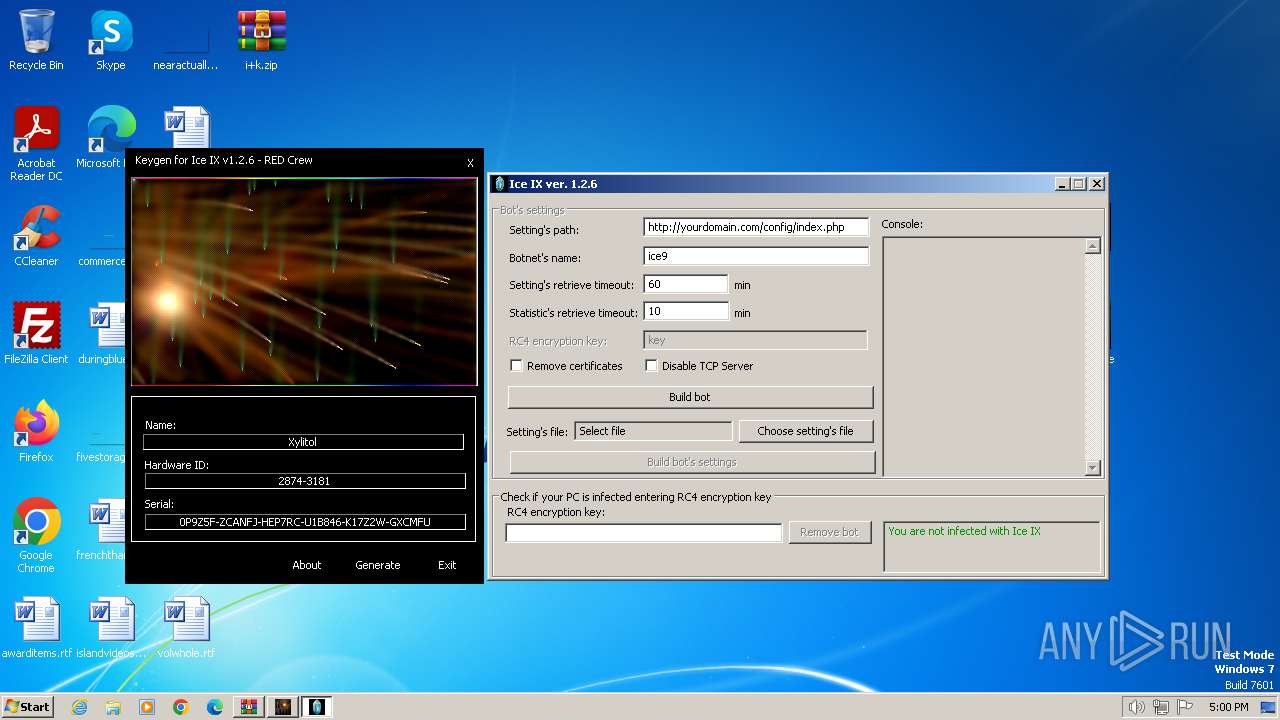Click the Console scrollbar down arrow
The image size is (1280, 720).
click(1092, 467)
